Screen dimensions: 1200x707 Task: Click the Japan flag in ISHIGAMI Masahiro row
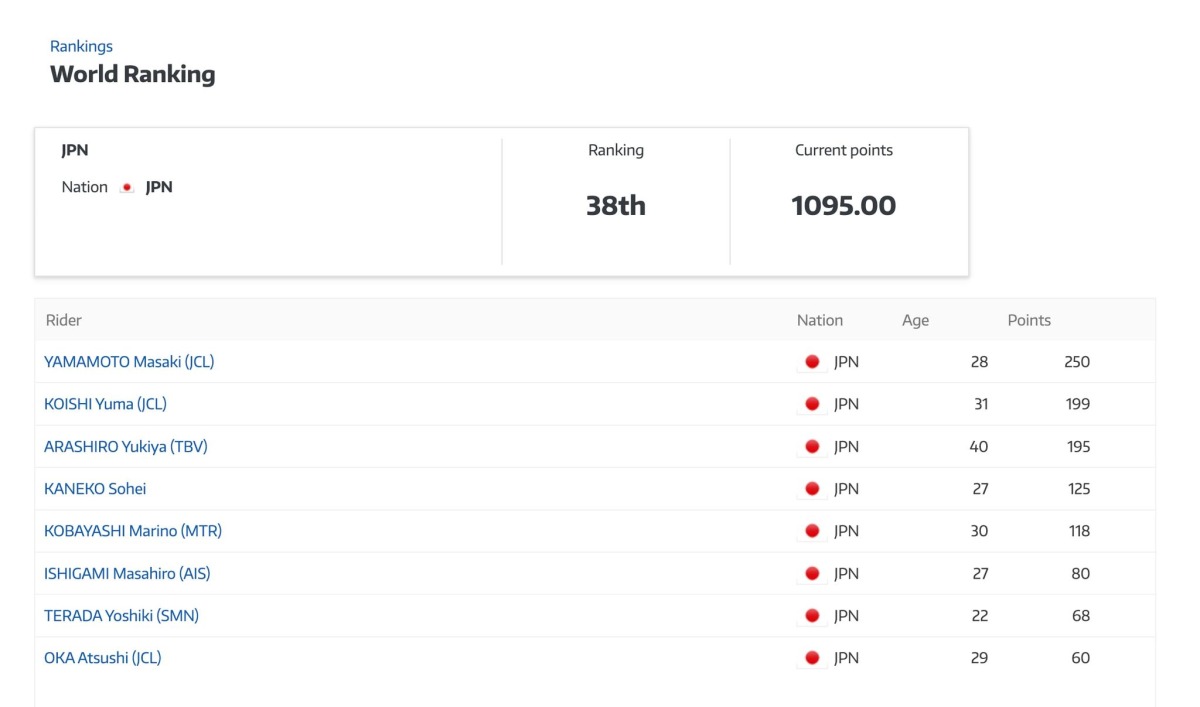pyautogui.click(x=812, y=574)
